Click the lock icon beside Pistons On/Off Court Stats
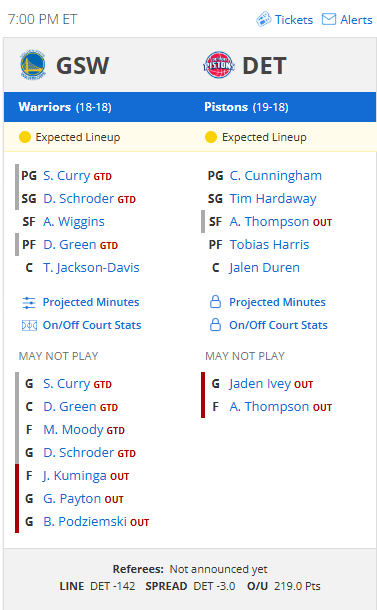377x610 pixels. (215, 325)
